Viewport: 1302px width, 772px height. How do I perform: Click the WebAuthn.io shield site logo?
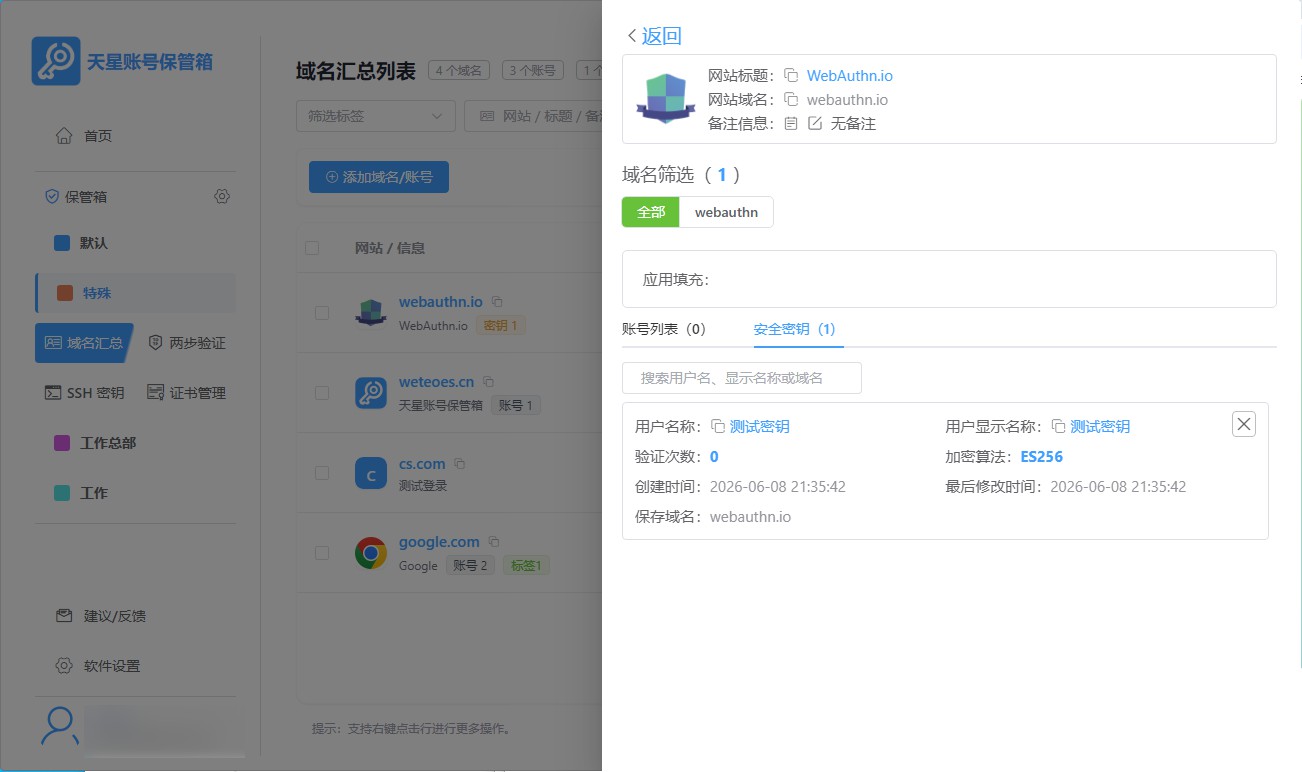click(x=666, y=99)
